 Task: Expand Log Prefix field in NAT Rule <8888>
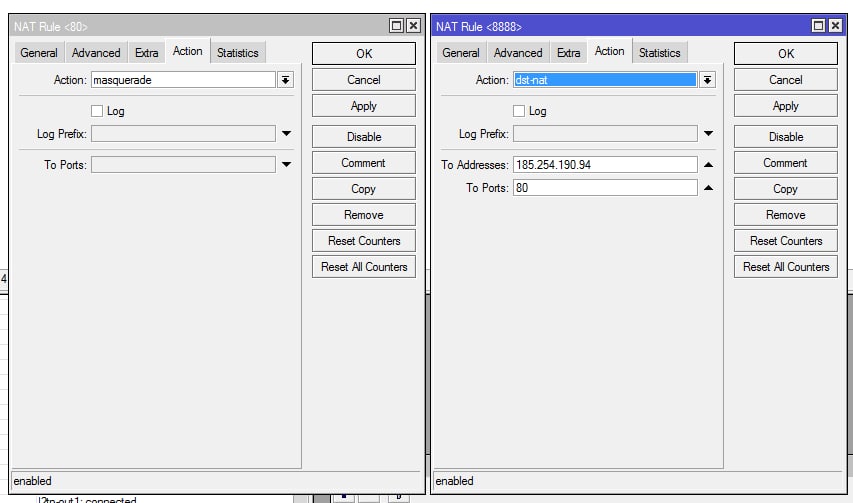pyautogui.click(x=708, y=133)
